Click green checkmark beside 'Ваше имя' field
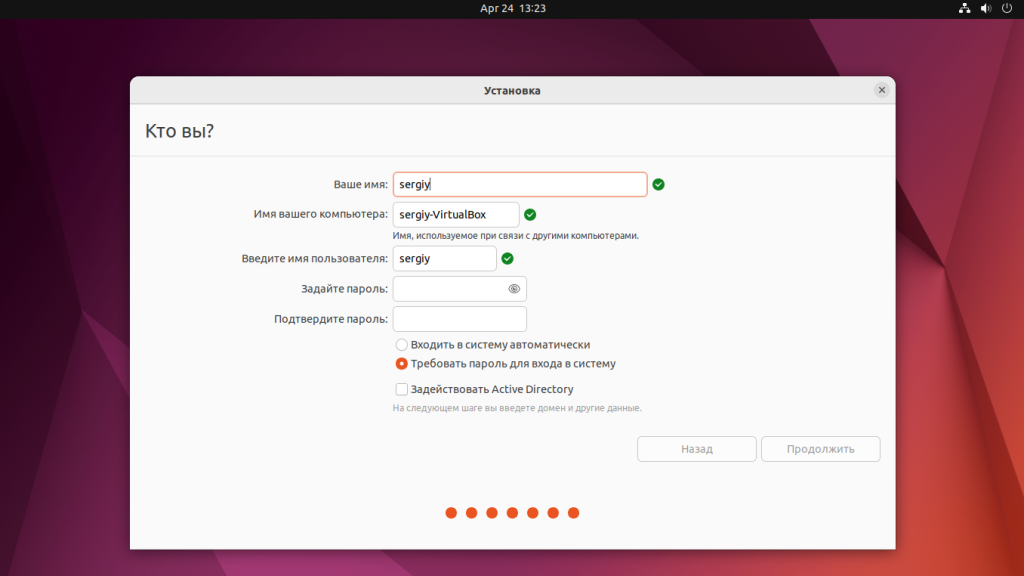This screenshot has height=576, width=1024. point(658,184)
